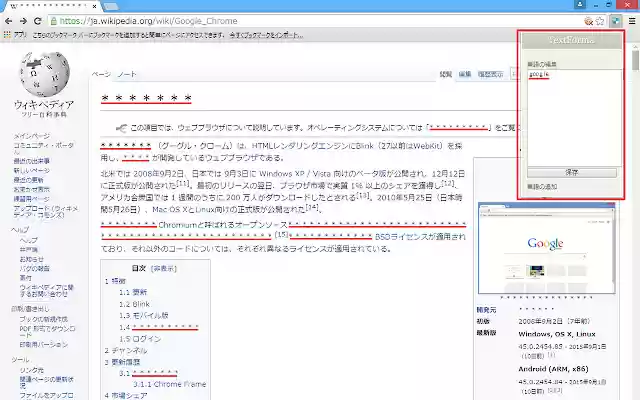Open footnote reference [11]
The image size is (640, 400).
coord(182,182)
